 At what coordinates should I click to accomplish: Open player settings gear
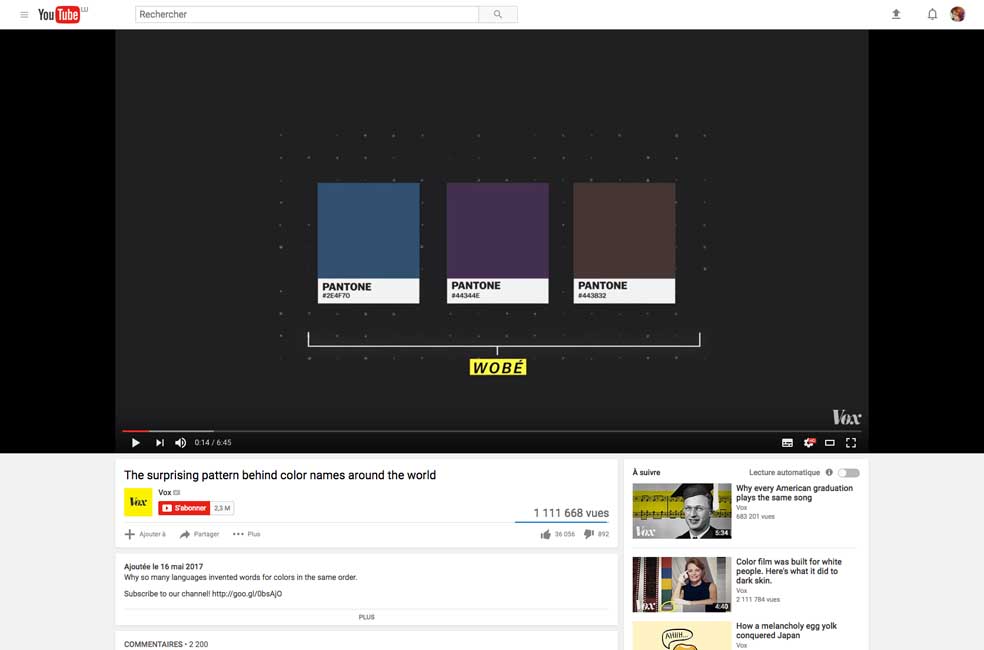click(x=809, y=442)
